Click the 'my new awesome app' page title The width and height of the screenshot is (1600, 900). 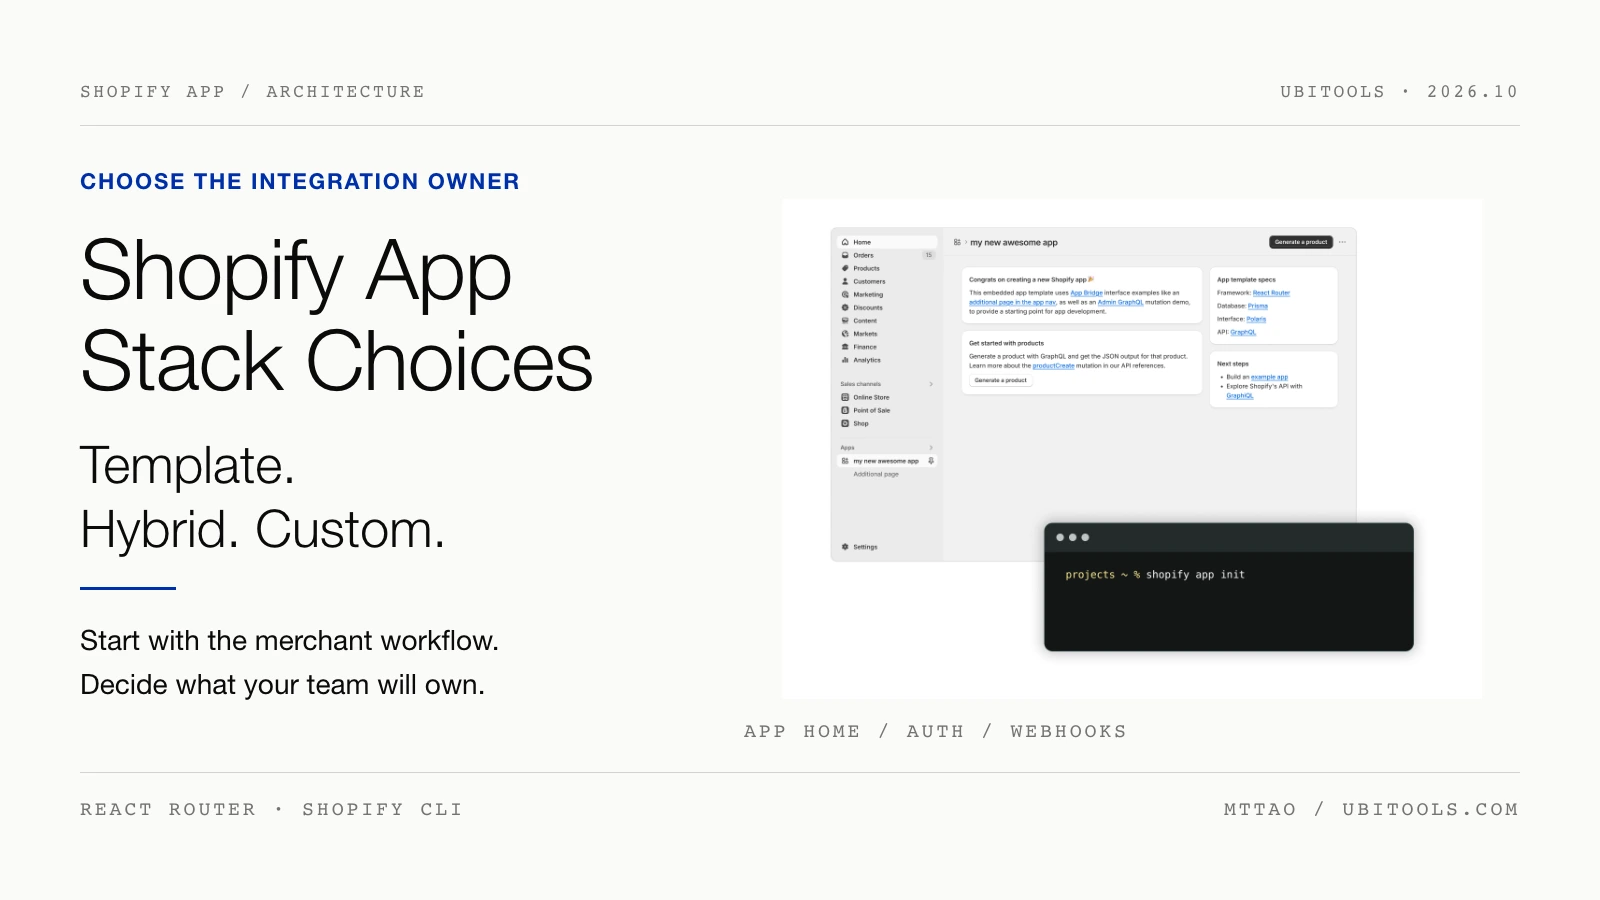(1014, 242)
